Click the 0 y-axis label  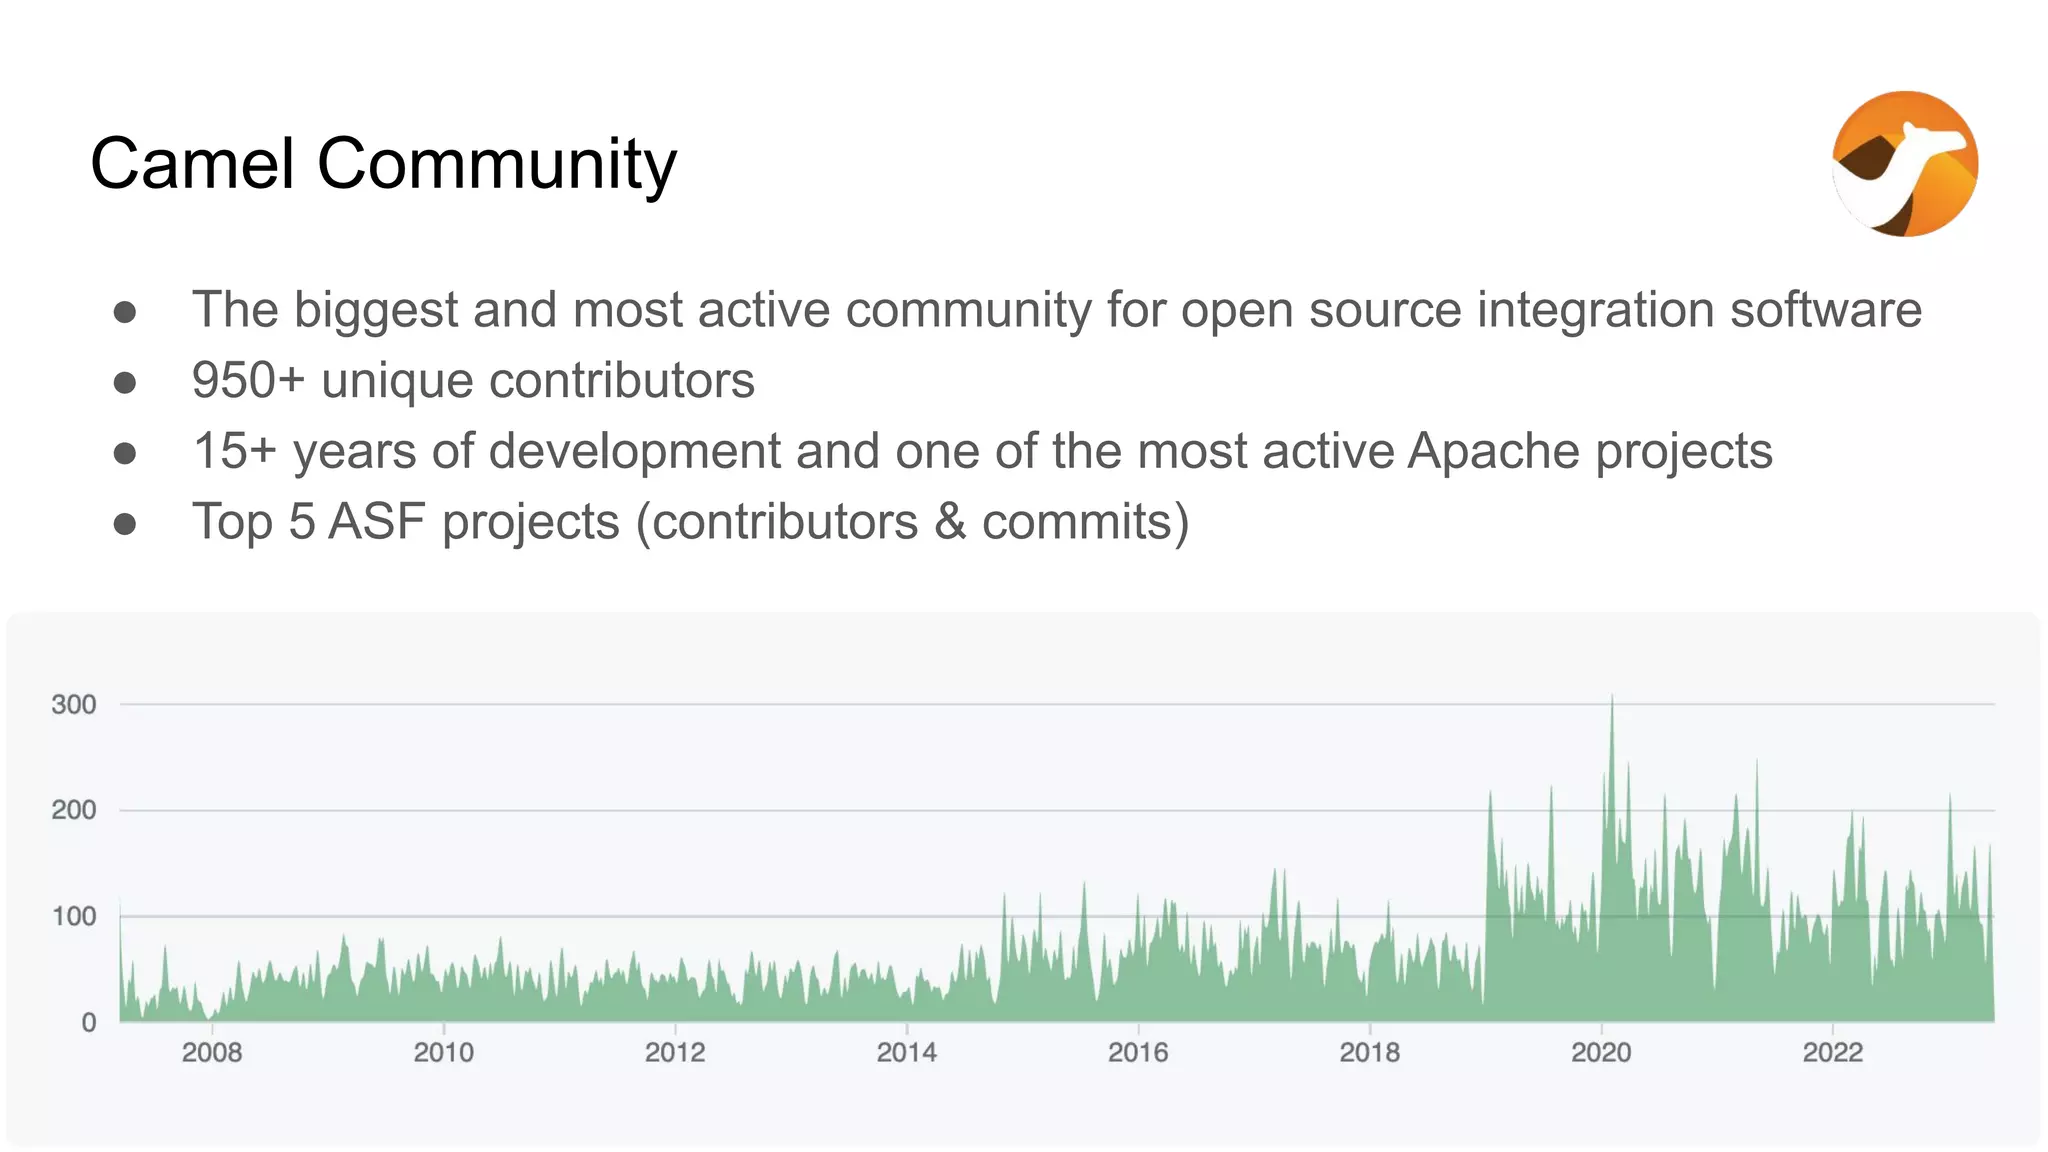click(89, 1022)
